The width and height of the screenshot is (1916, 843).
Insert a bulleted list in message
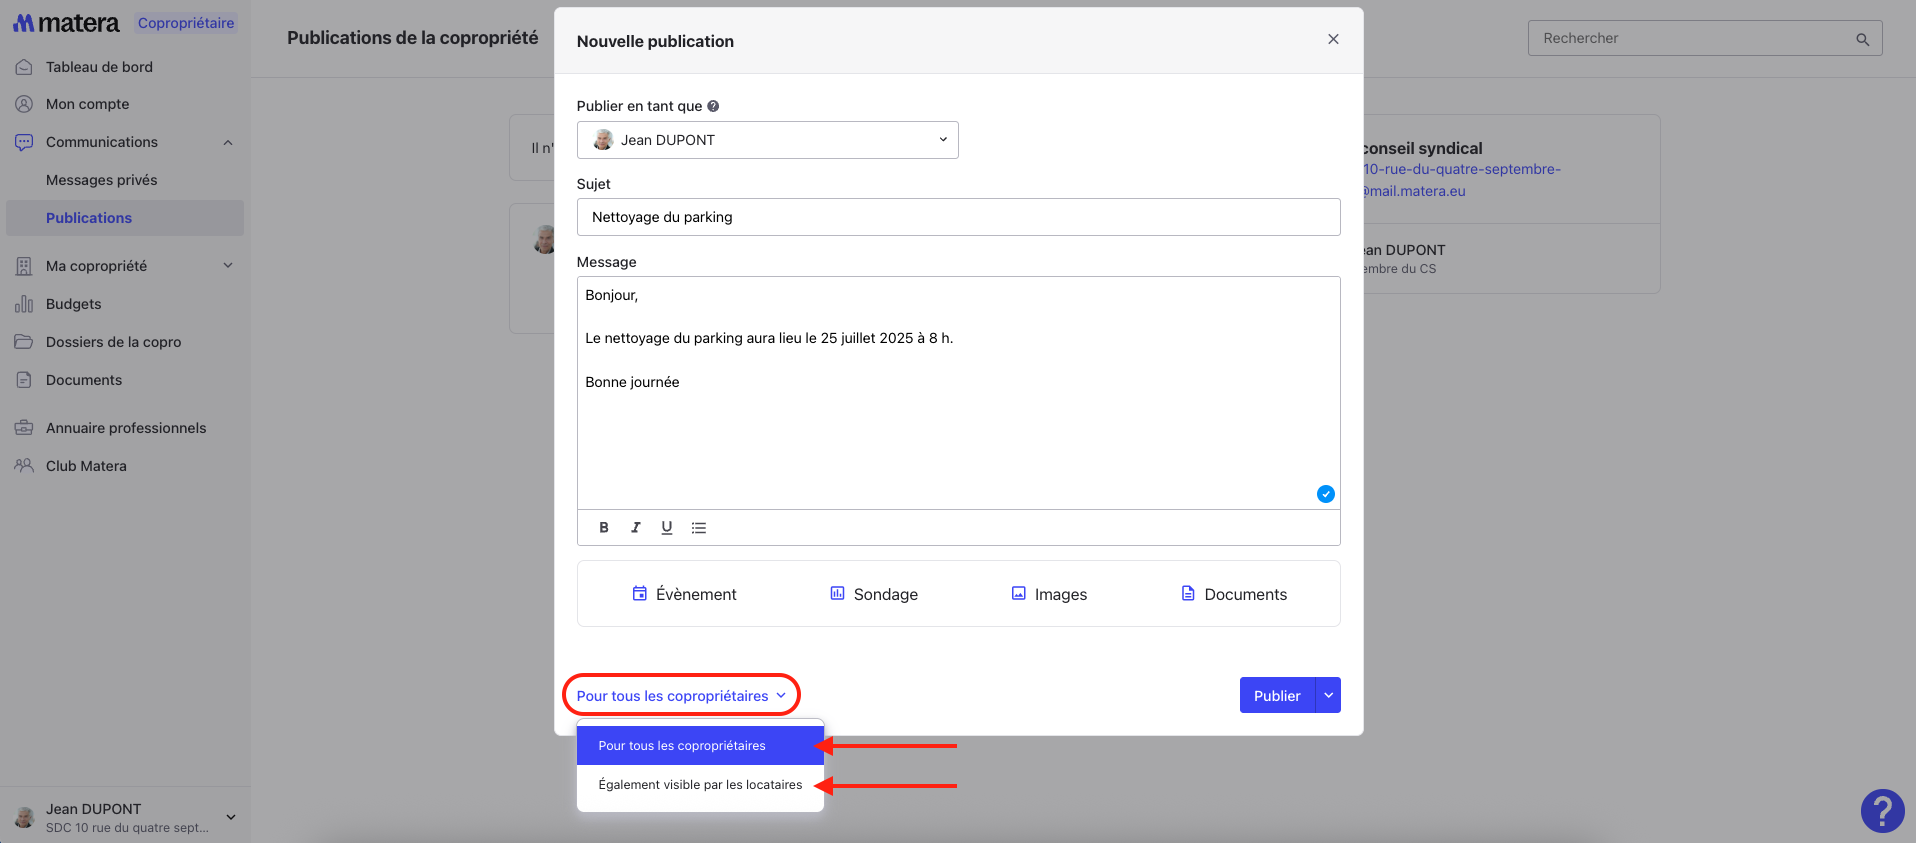(x=699, y=528)
